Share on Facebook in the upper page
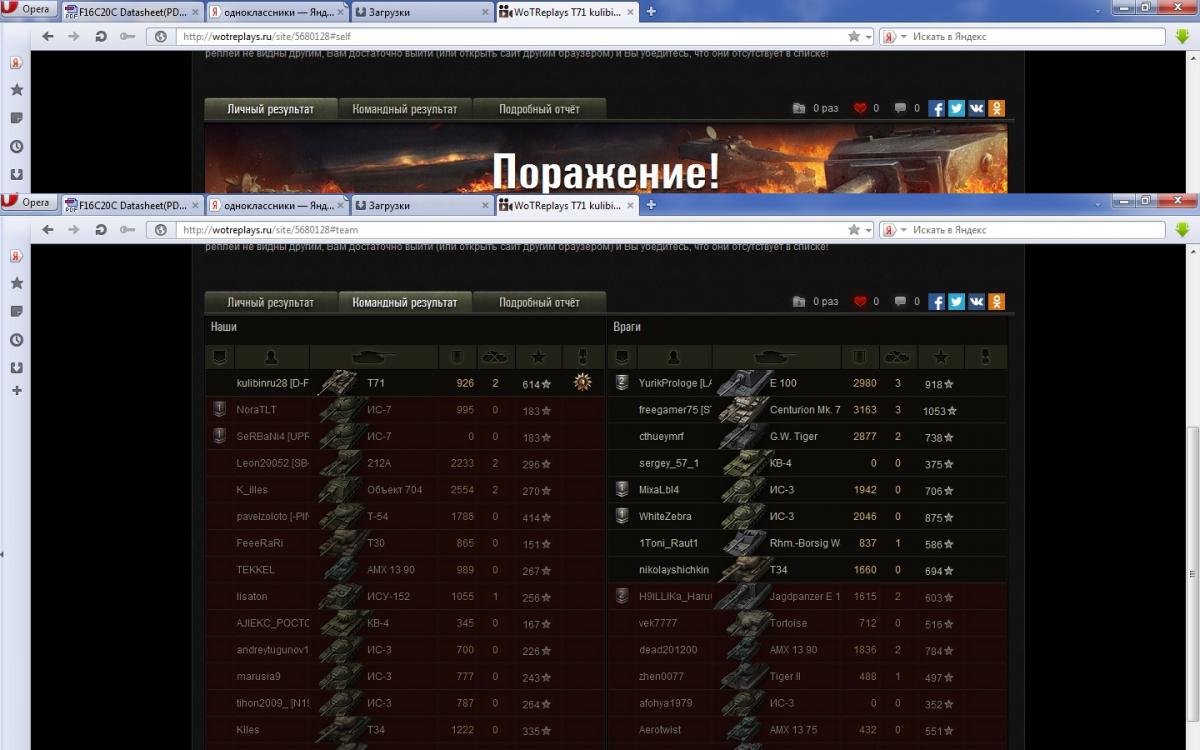This screenshot has width=1200, height=750. pos(936,108)
